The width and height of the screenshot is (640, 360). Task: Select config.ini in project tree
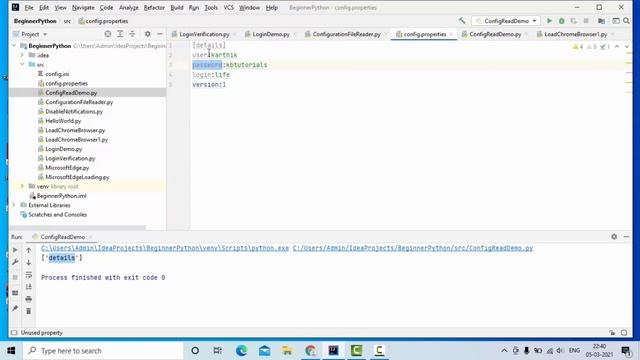click(57, 74)
